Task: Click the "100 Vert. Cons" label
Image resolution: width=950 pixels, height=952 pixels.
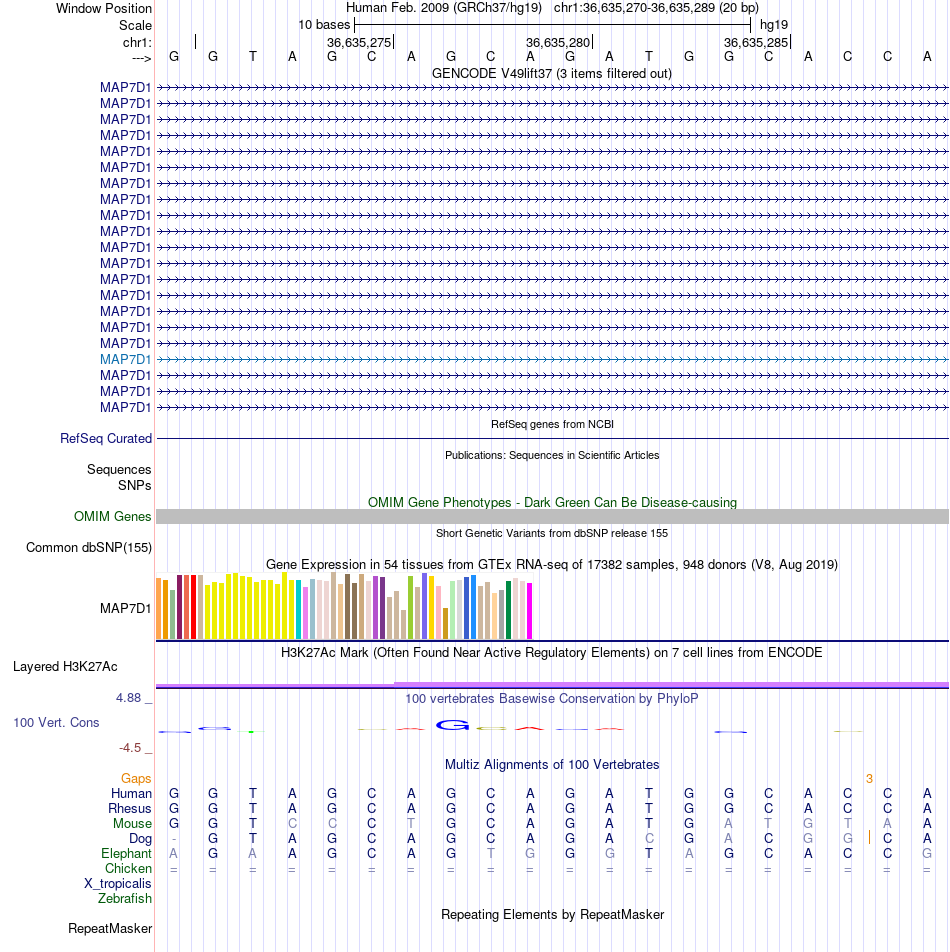Action: coord(56,722)
